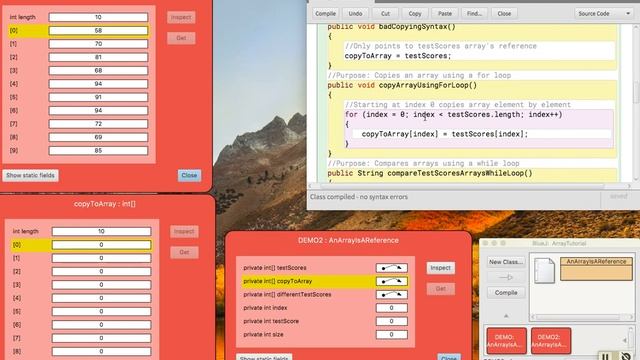Collapse the BlueJ side panel triangle
The image size is (640, 360).
tap(506, 316)
